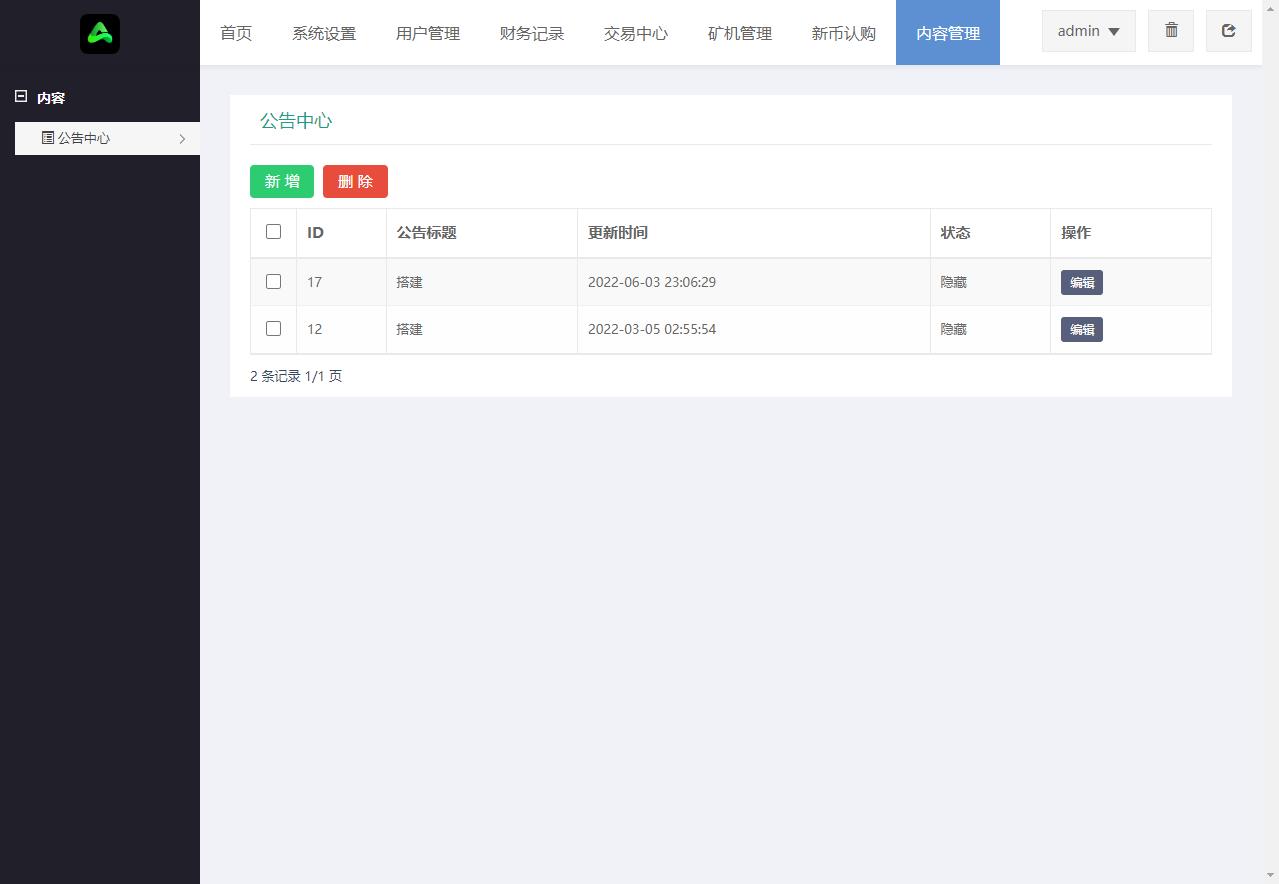Click the red 删除 button
The width and height of the screenshot is (1279, 884).
coord(355,181)
